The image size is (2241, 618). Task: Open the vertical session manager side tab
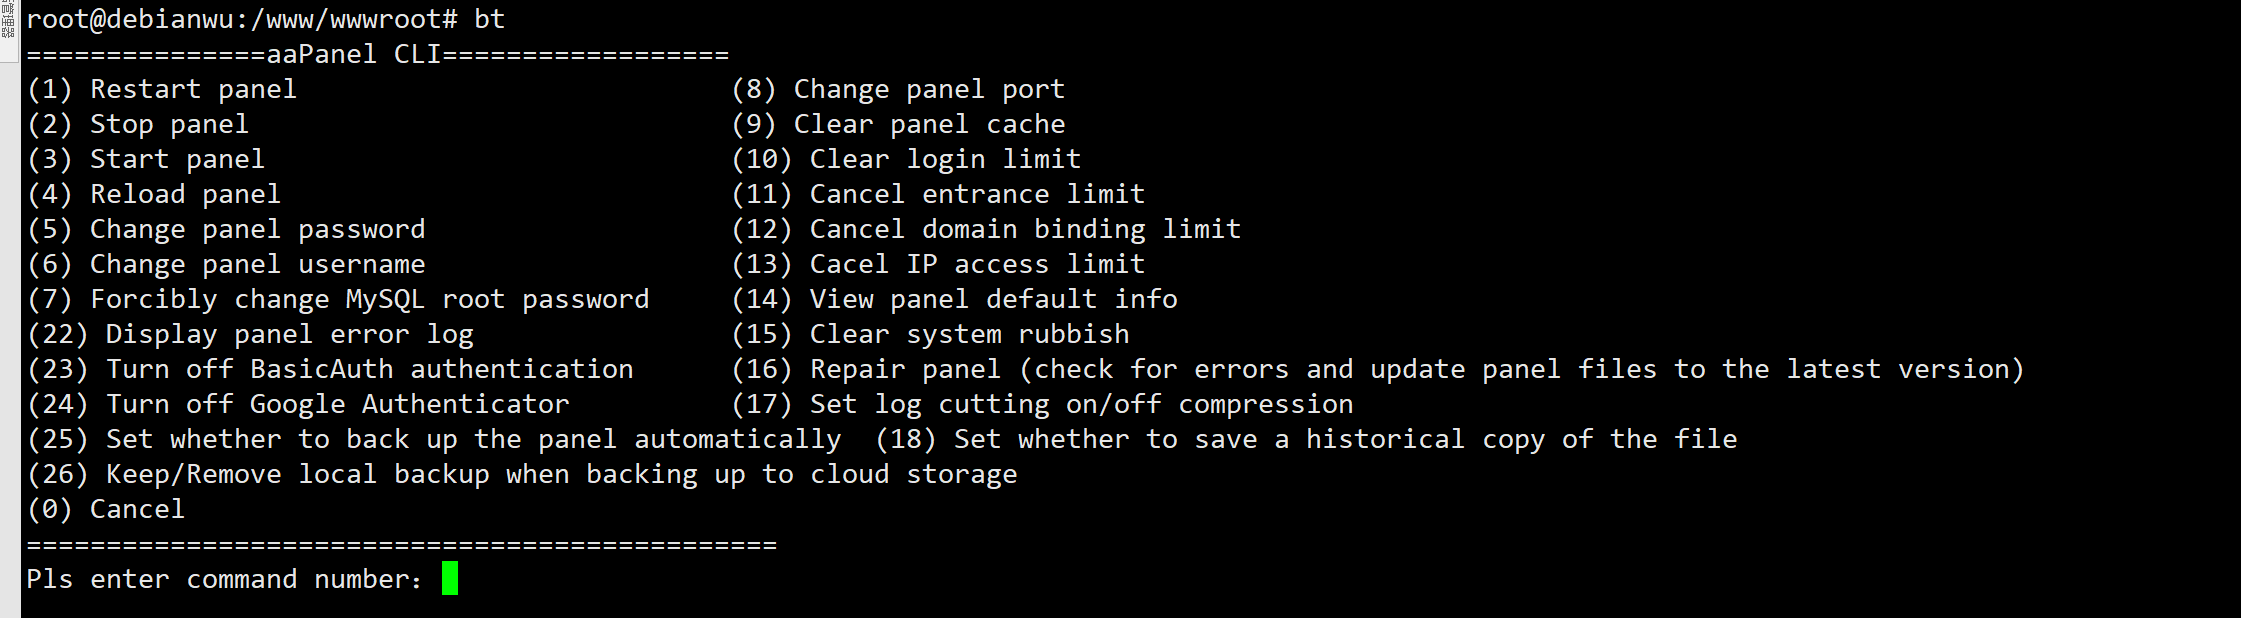pyautogui.click(x=9, y=22)
